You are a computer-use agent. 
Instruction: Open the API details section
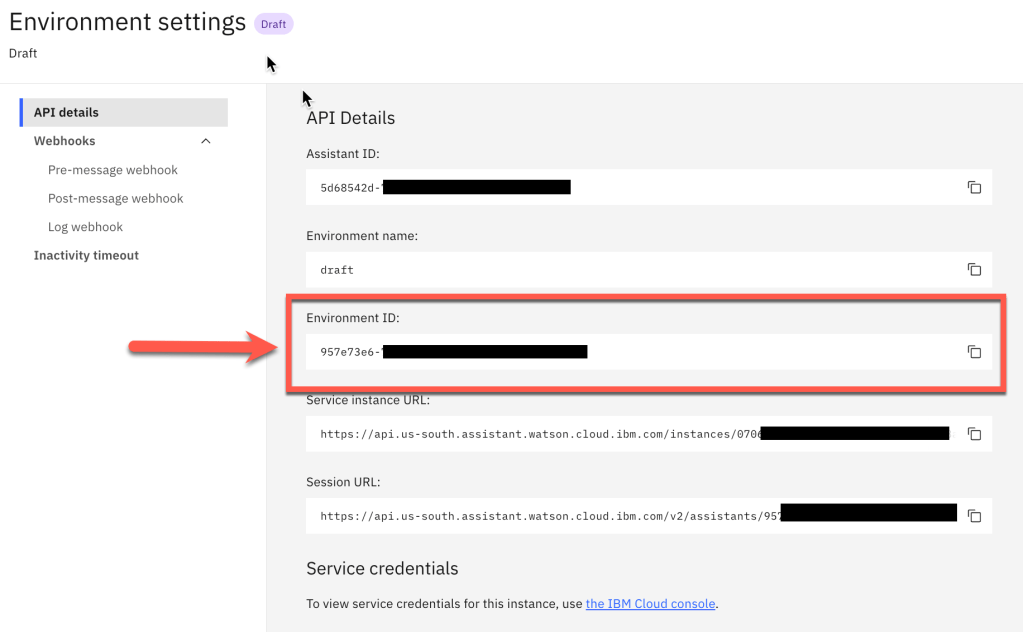coord(66,113)
